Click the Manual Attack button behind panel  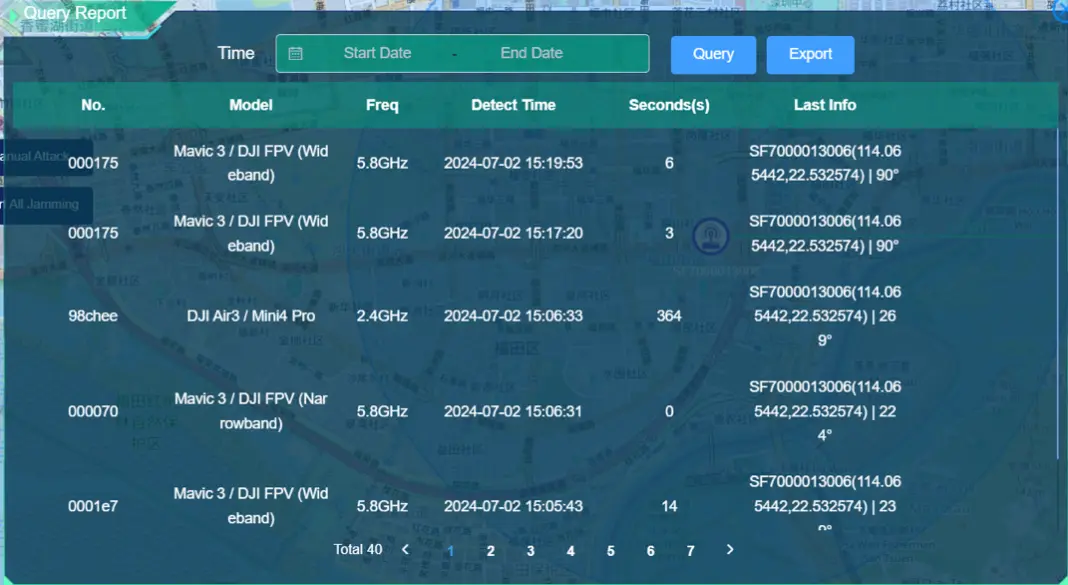(x=40, y=157)
